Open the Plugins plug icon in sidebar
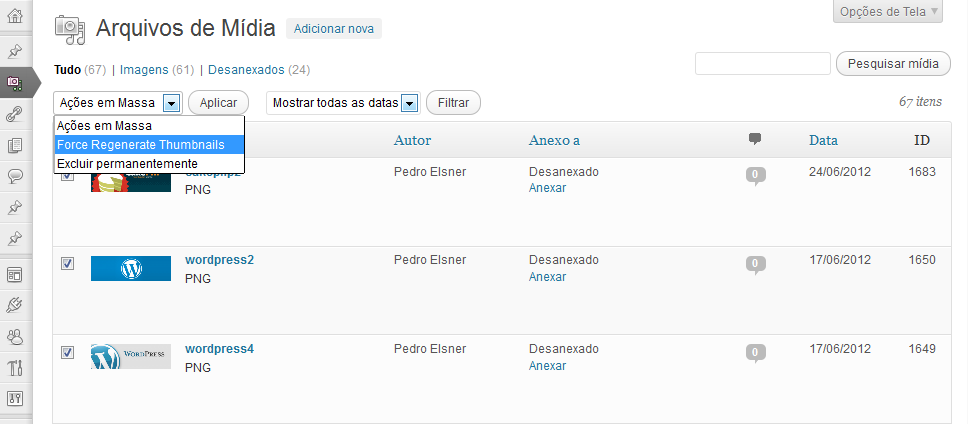The height and width of the screenshot is (424, 968). (15, 305)
